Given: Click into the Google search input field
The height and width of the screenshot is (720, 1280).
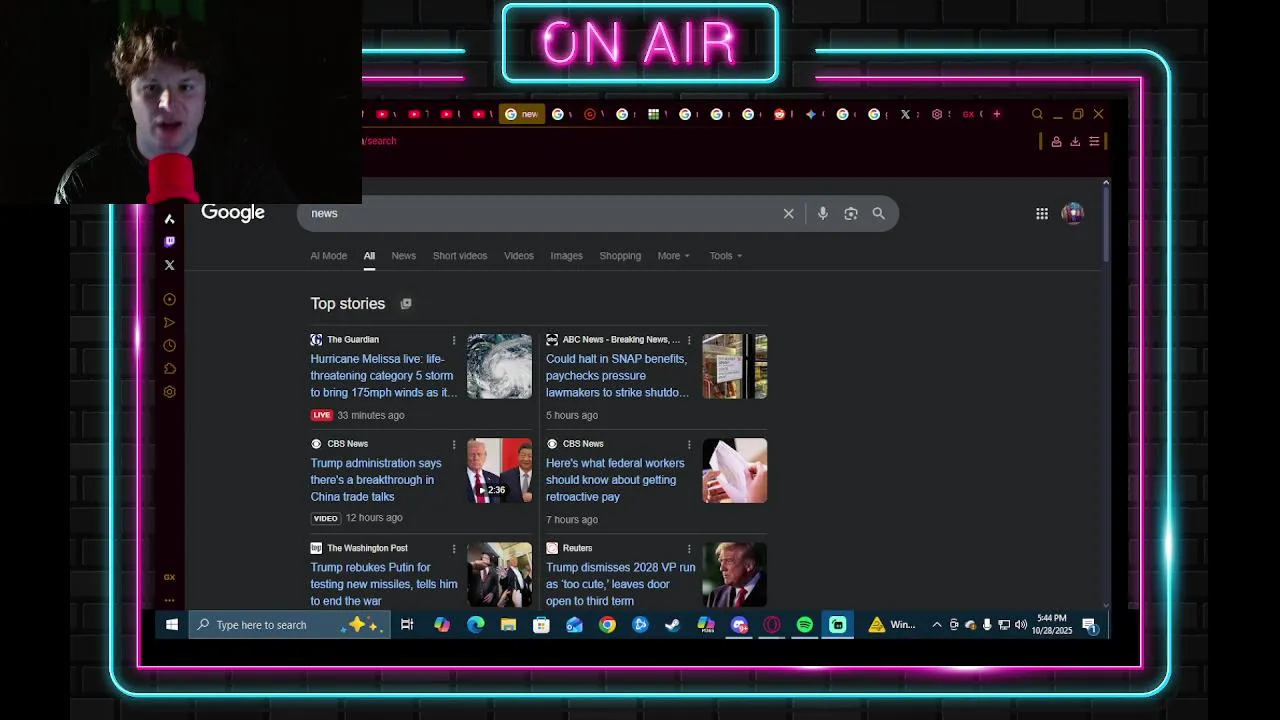Looking at the screenshot, I should click(540, 213).
